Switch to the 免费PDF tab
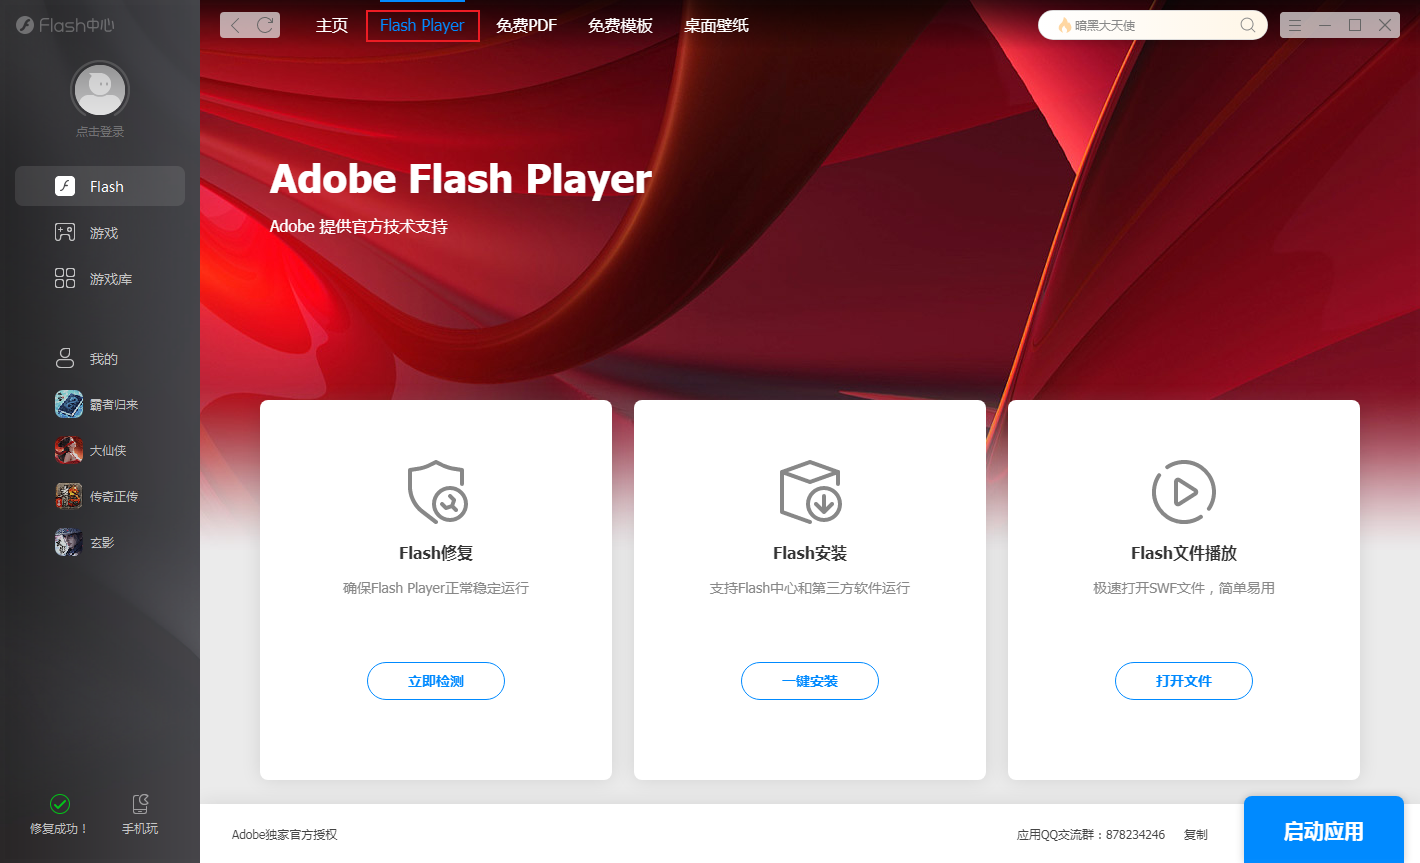This screenshot has width=1420, height=863. tap(526, 26)
